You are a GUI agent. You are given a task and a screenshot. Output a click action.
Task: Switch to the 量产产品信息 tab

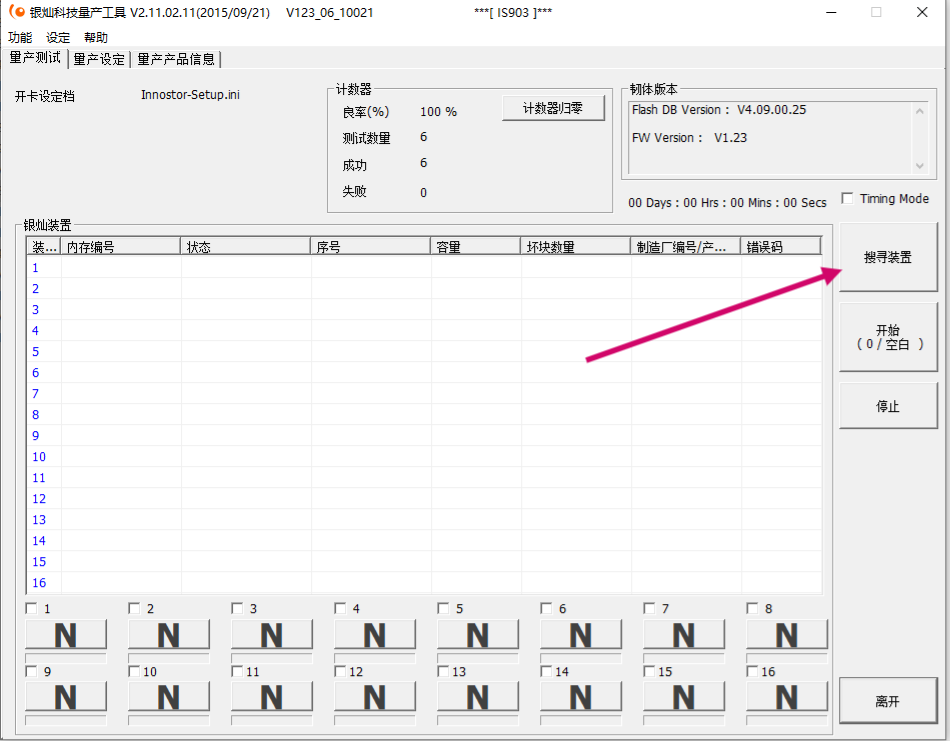click(176, 59)
